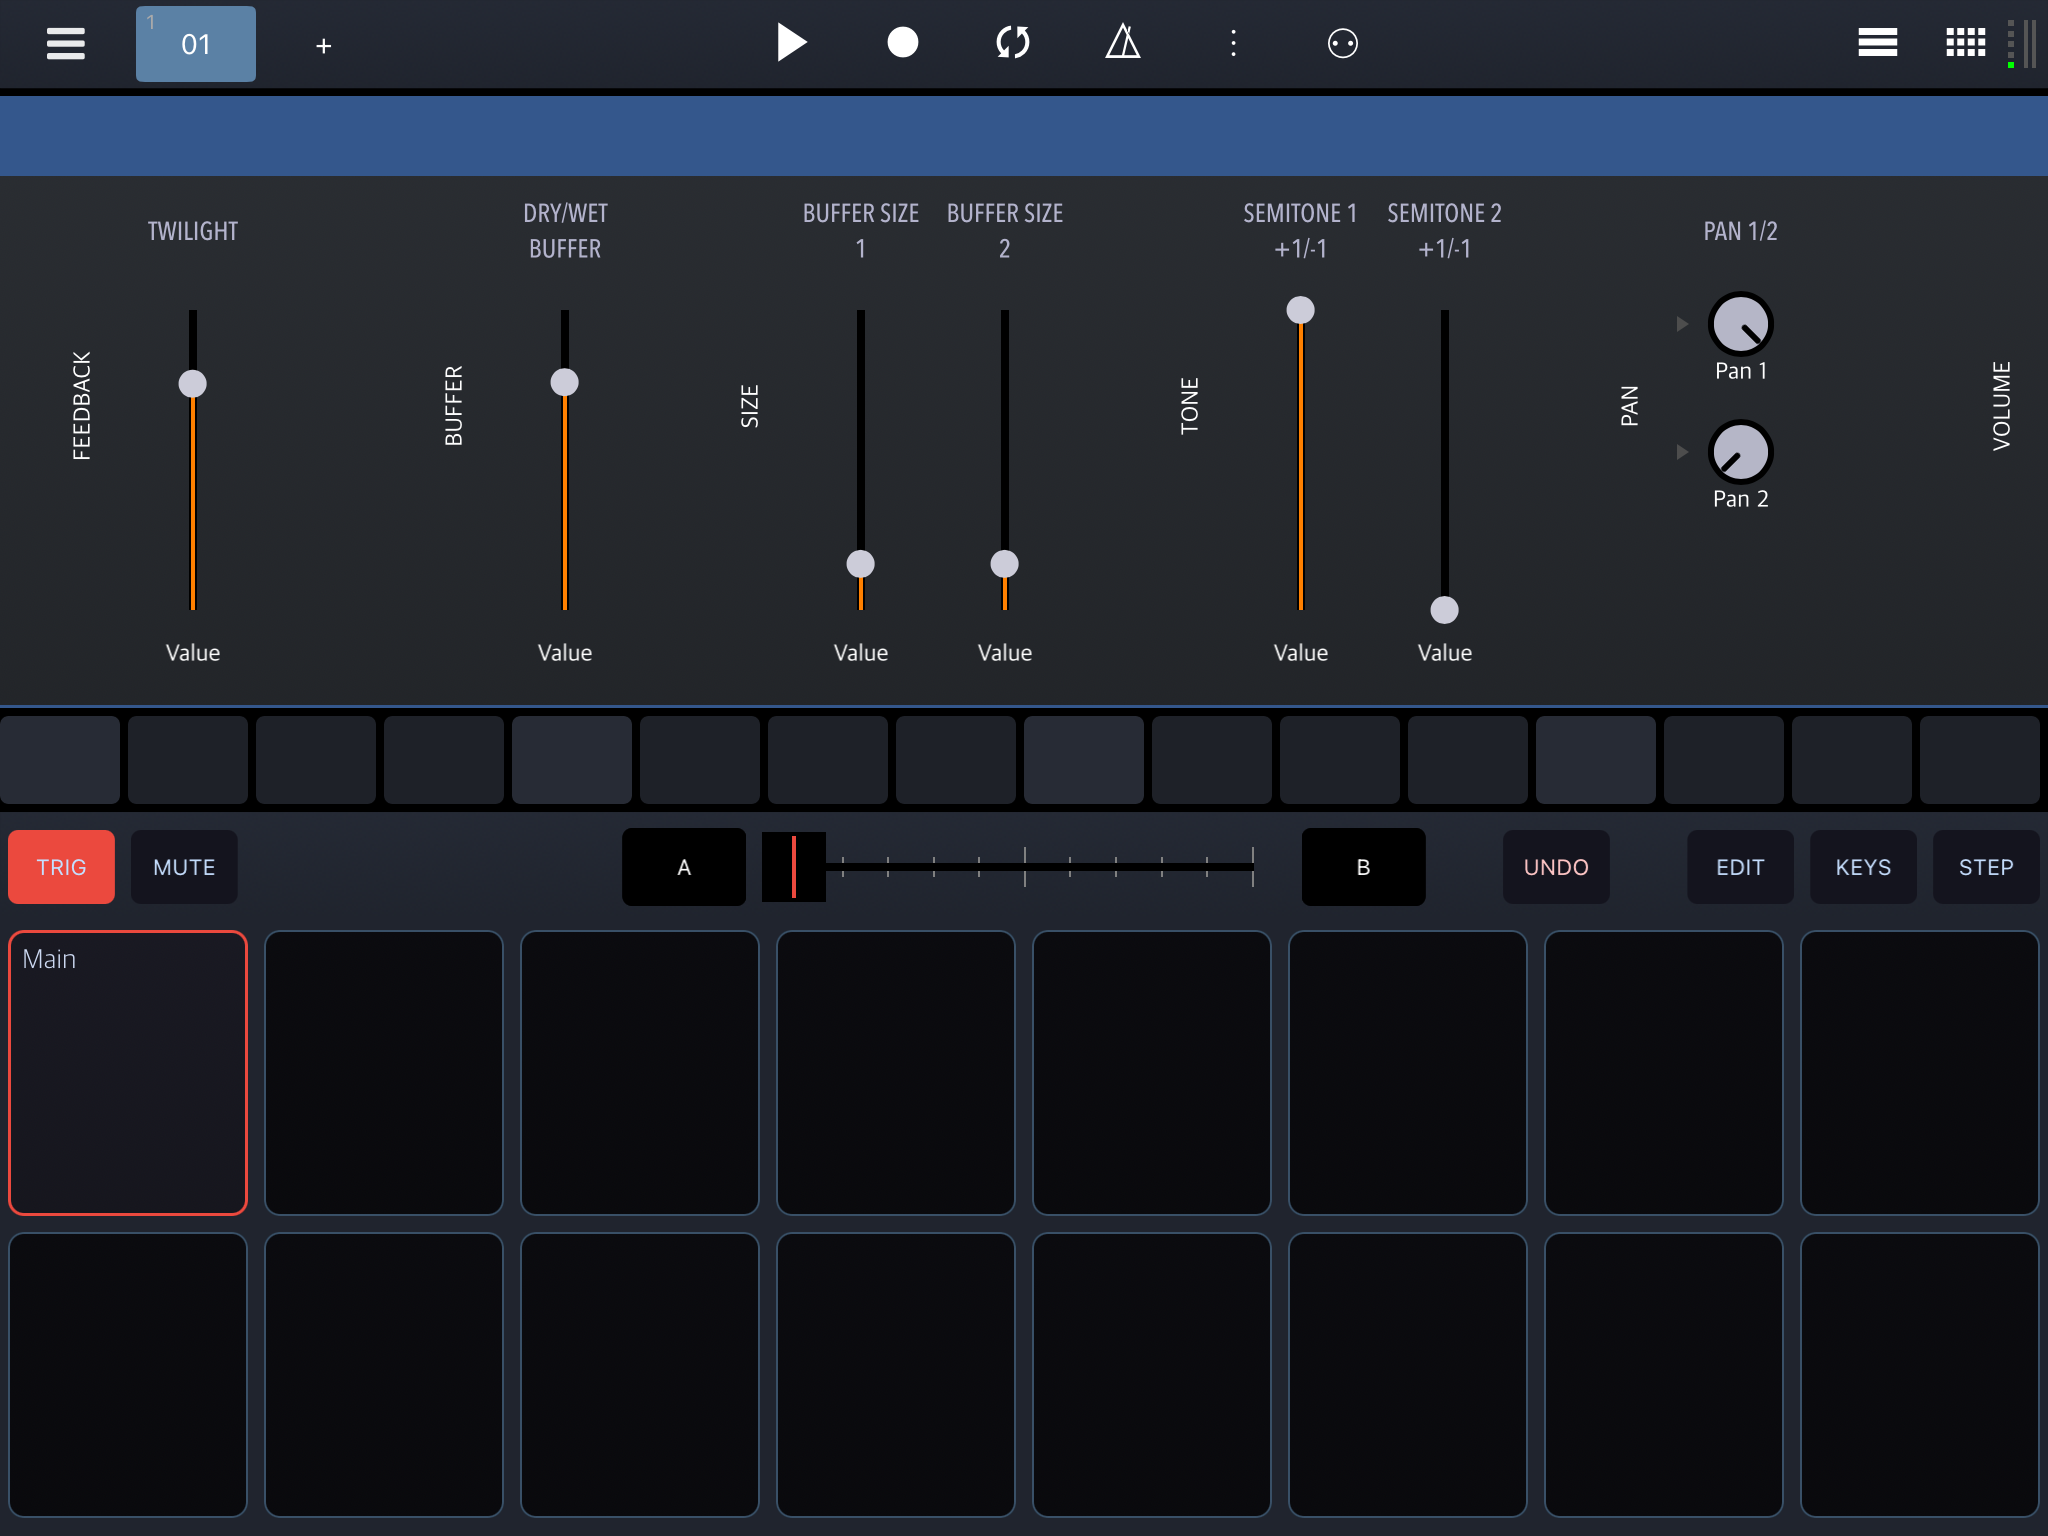Select the VOLUME vertical tab

pyautogui.click(x=2002, y=406)
